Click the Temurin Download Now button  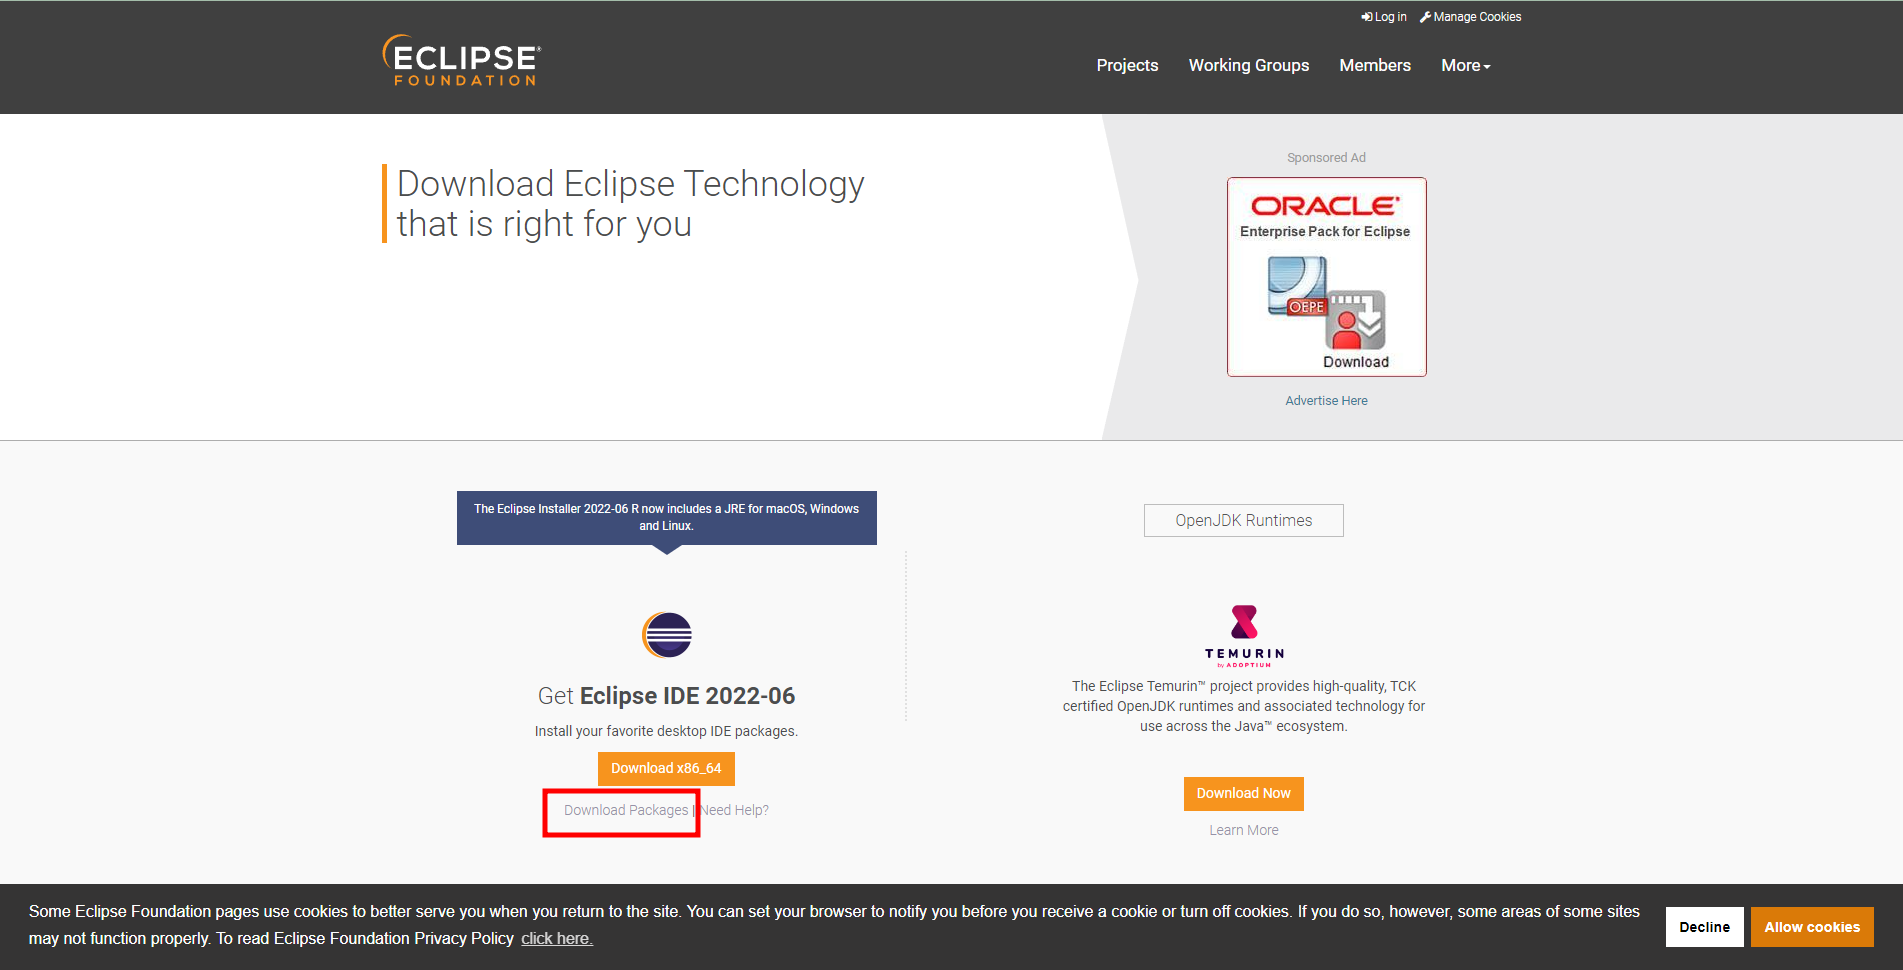(1244, 793)
